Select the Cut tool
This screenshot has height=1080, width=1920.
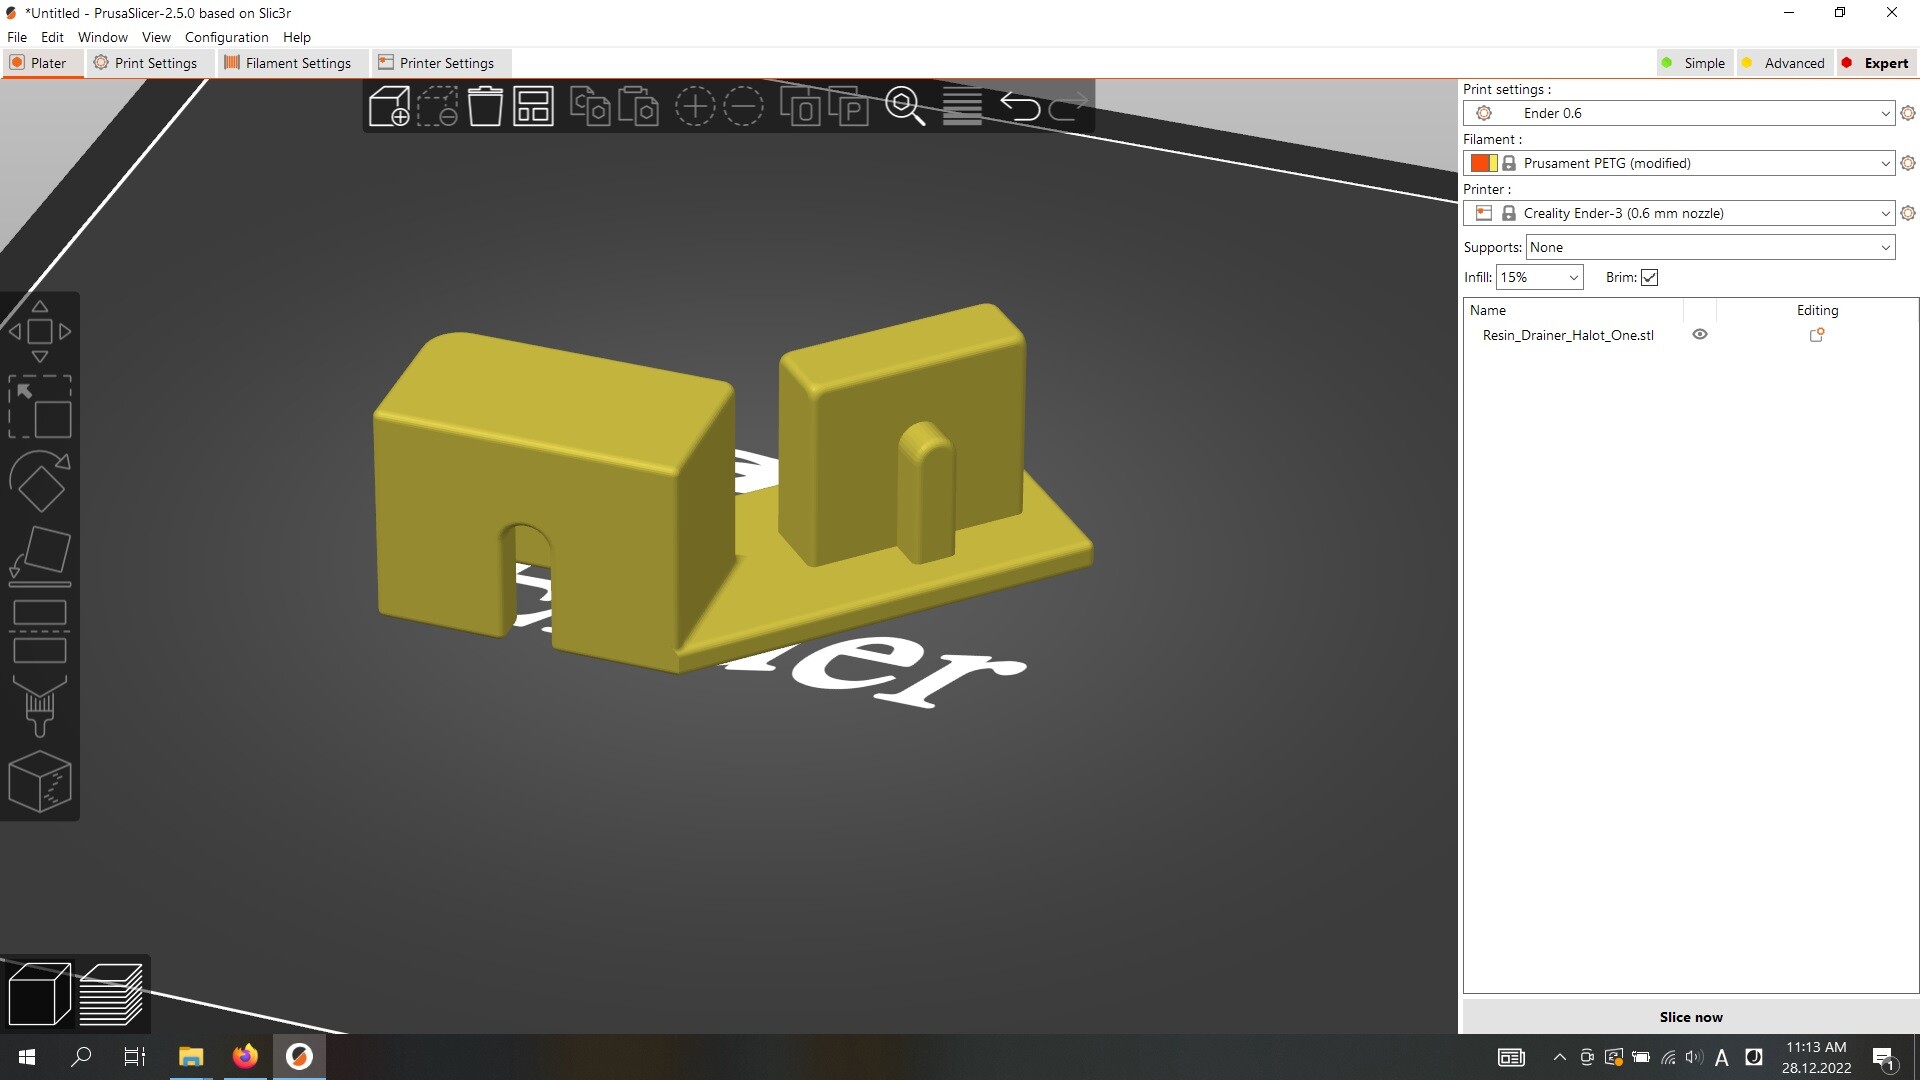pos(40,631)
